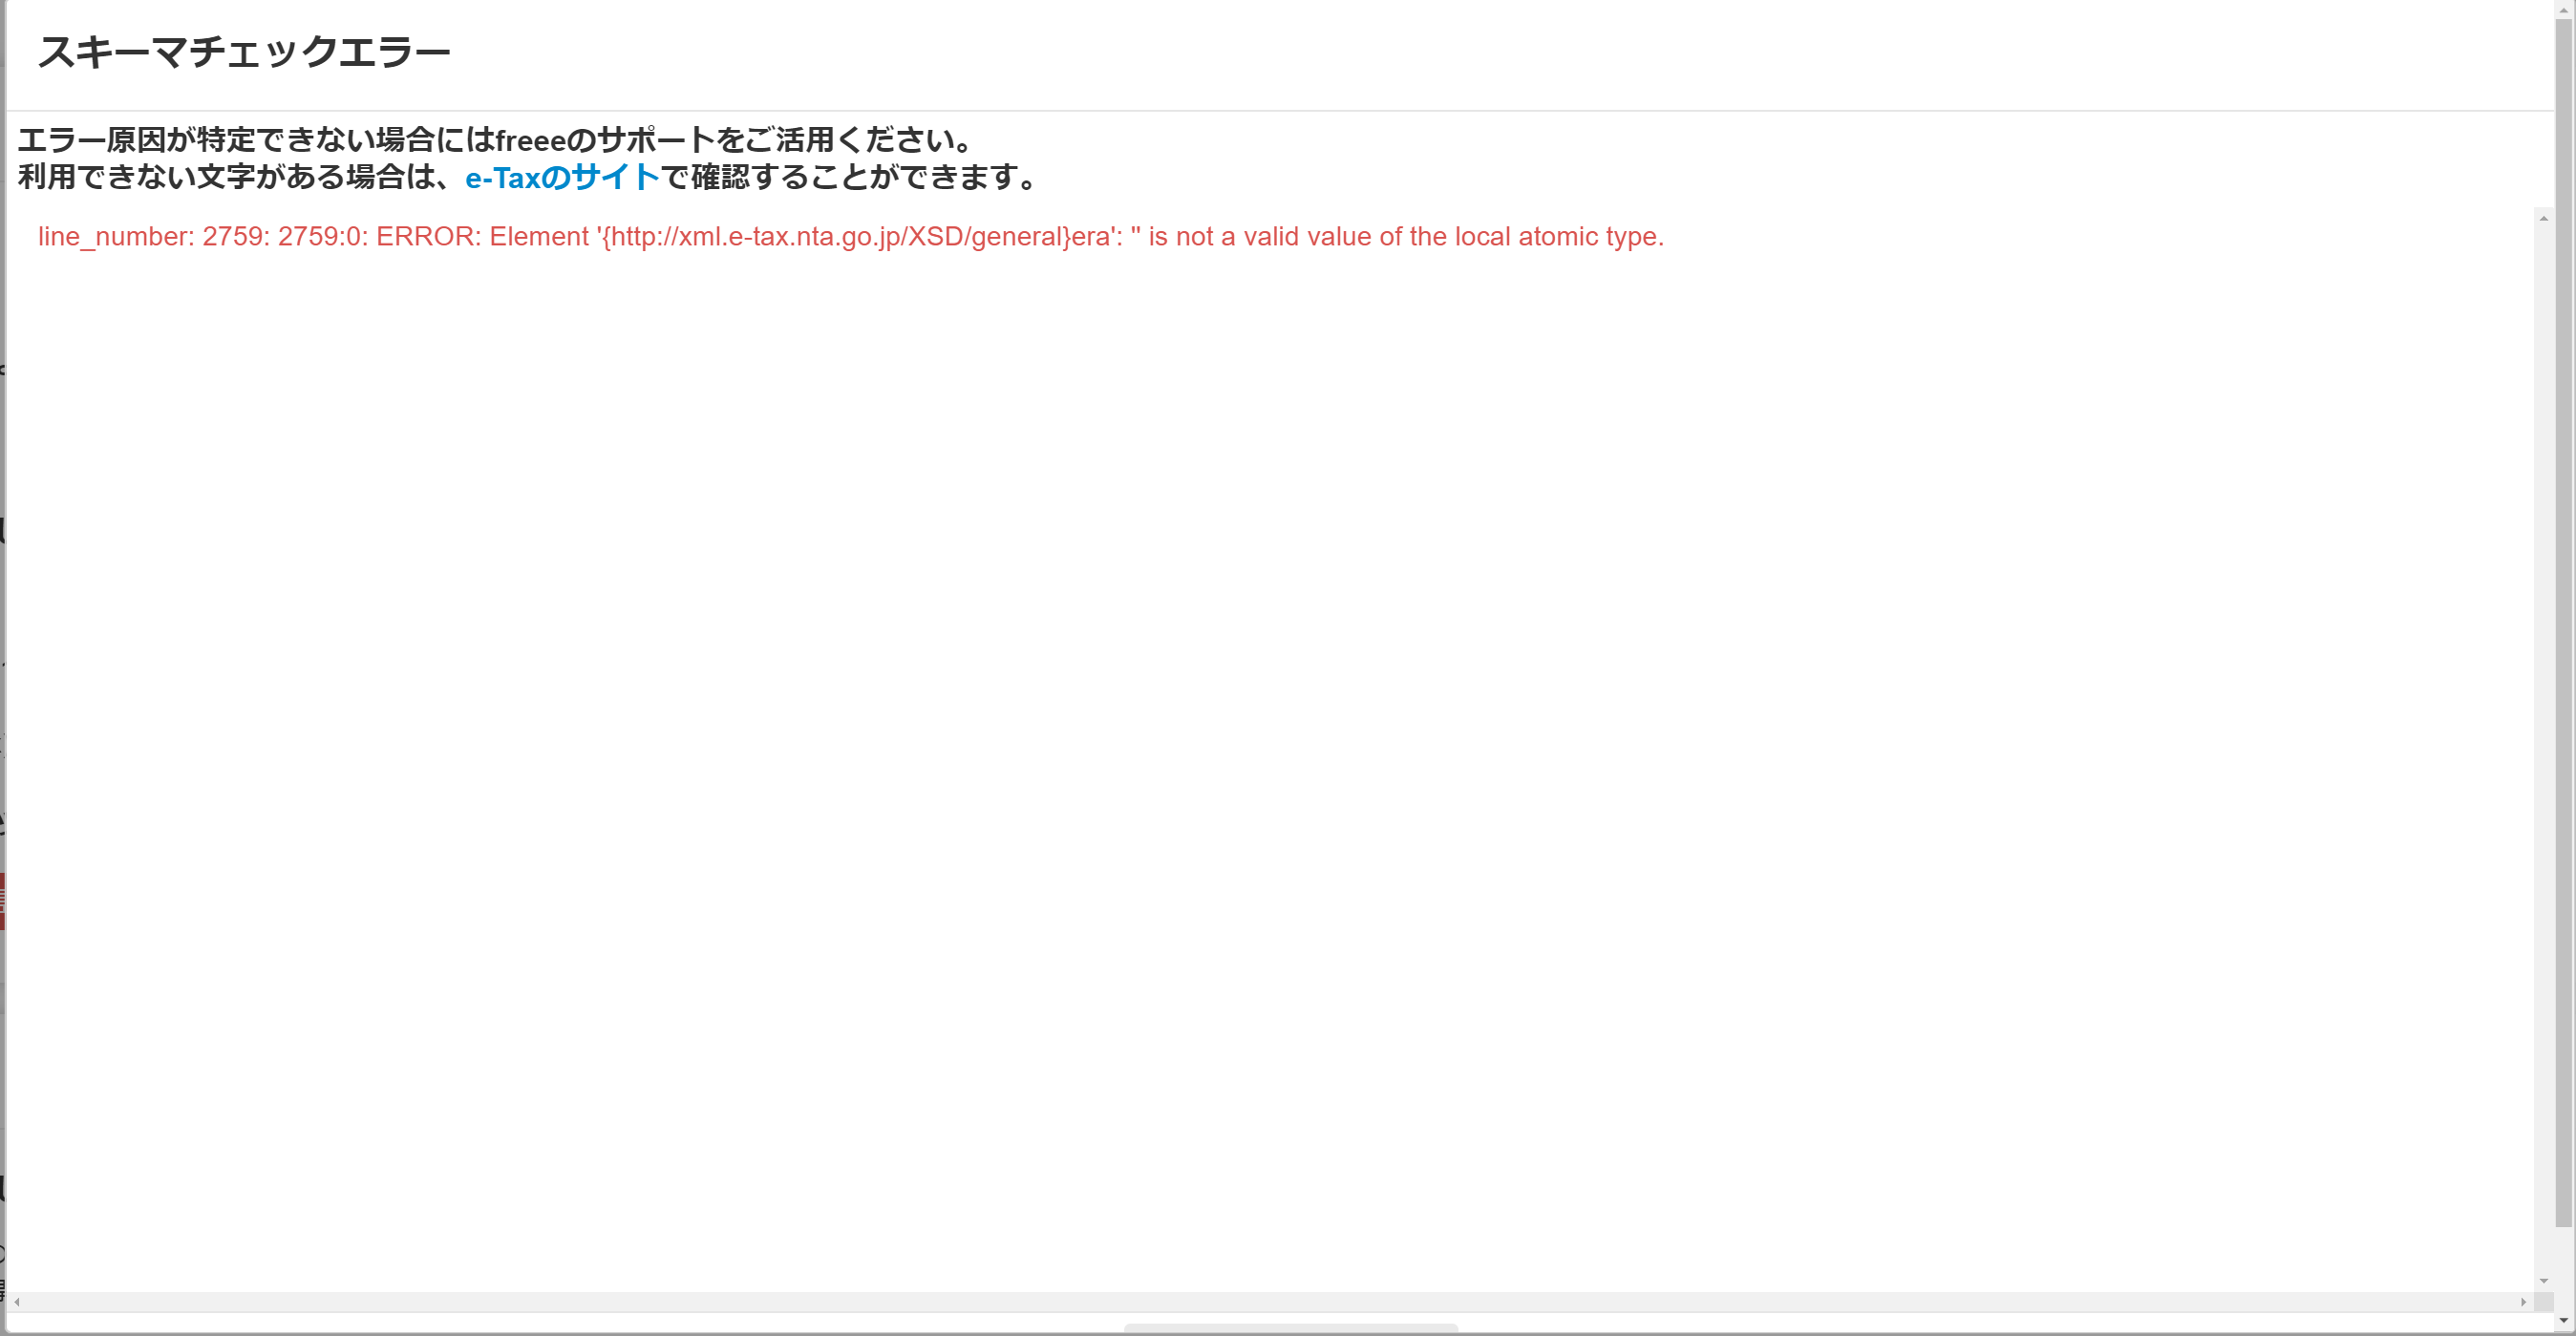Click inner error list scroll down arrow
Image resolution: width=2576 pixels, height=1336 pixels.
point(2543,1281)
